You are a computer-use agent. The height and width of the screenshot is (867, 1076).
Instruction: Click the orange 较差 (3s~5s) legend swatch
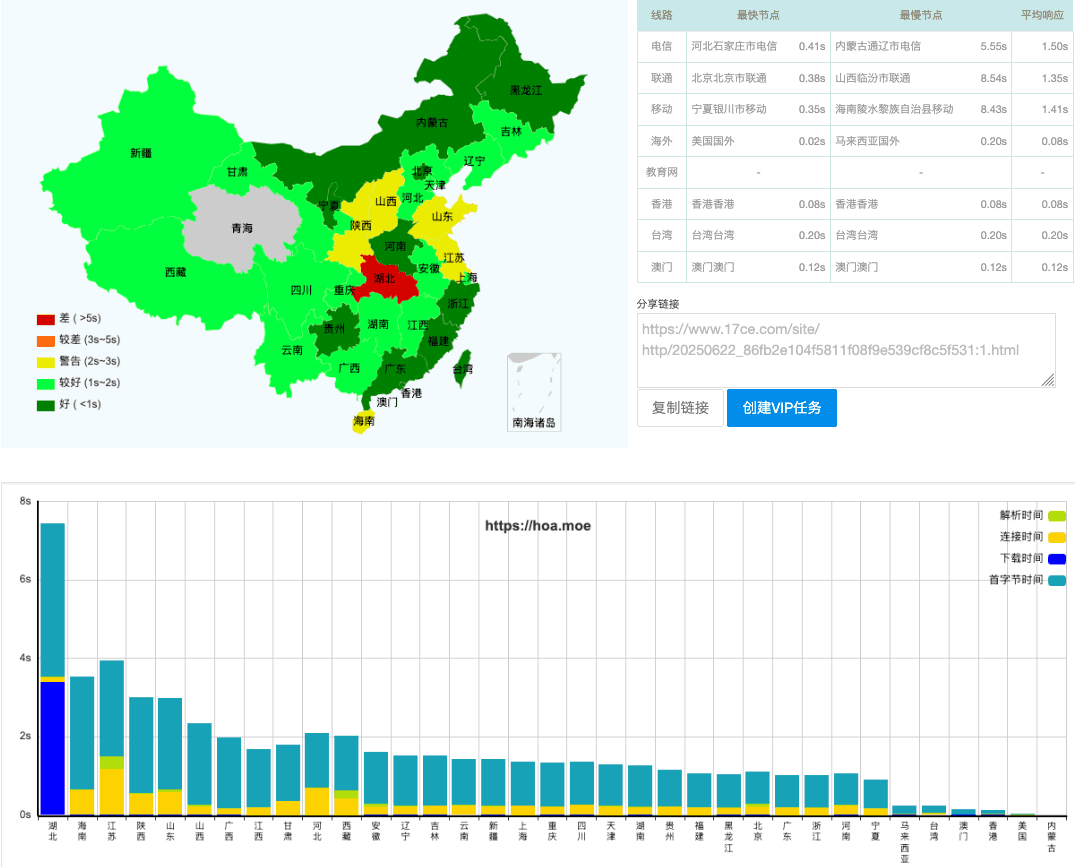(45, 340)
